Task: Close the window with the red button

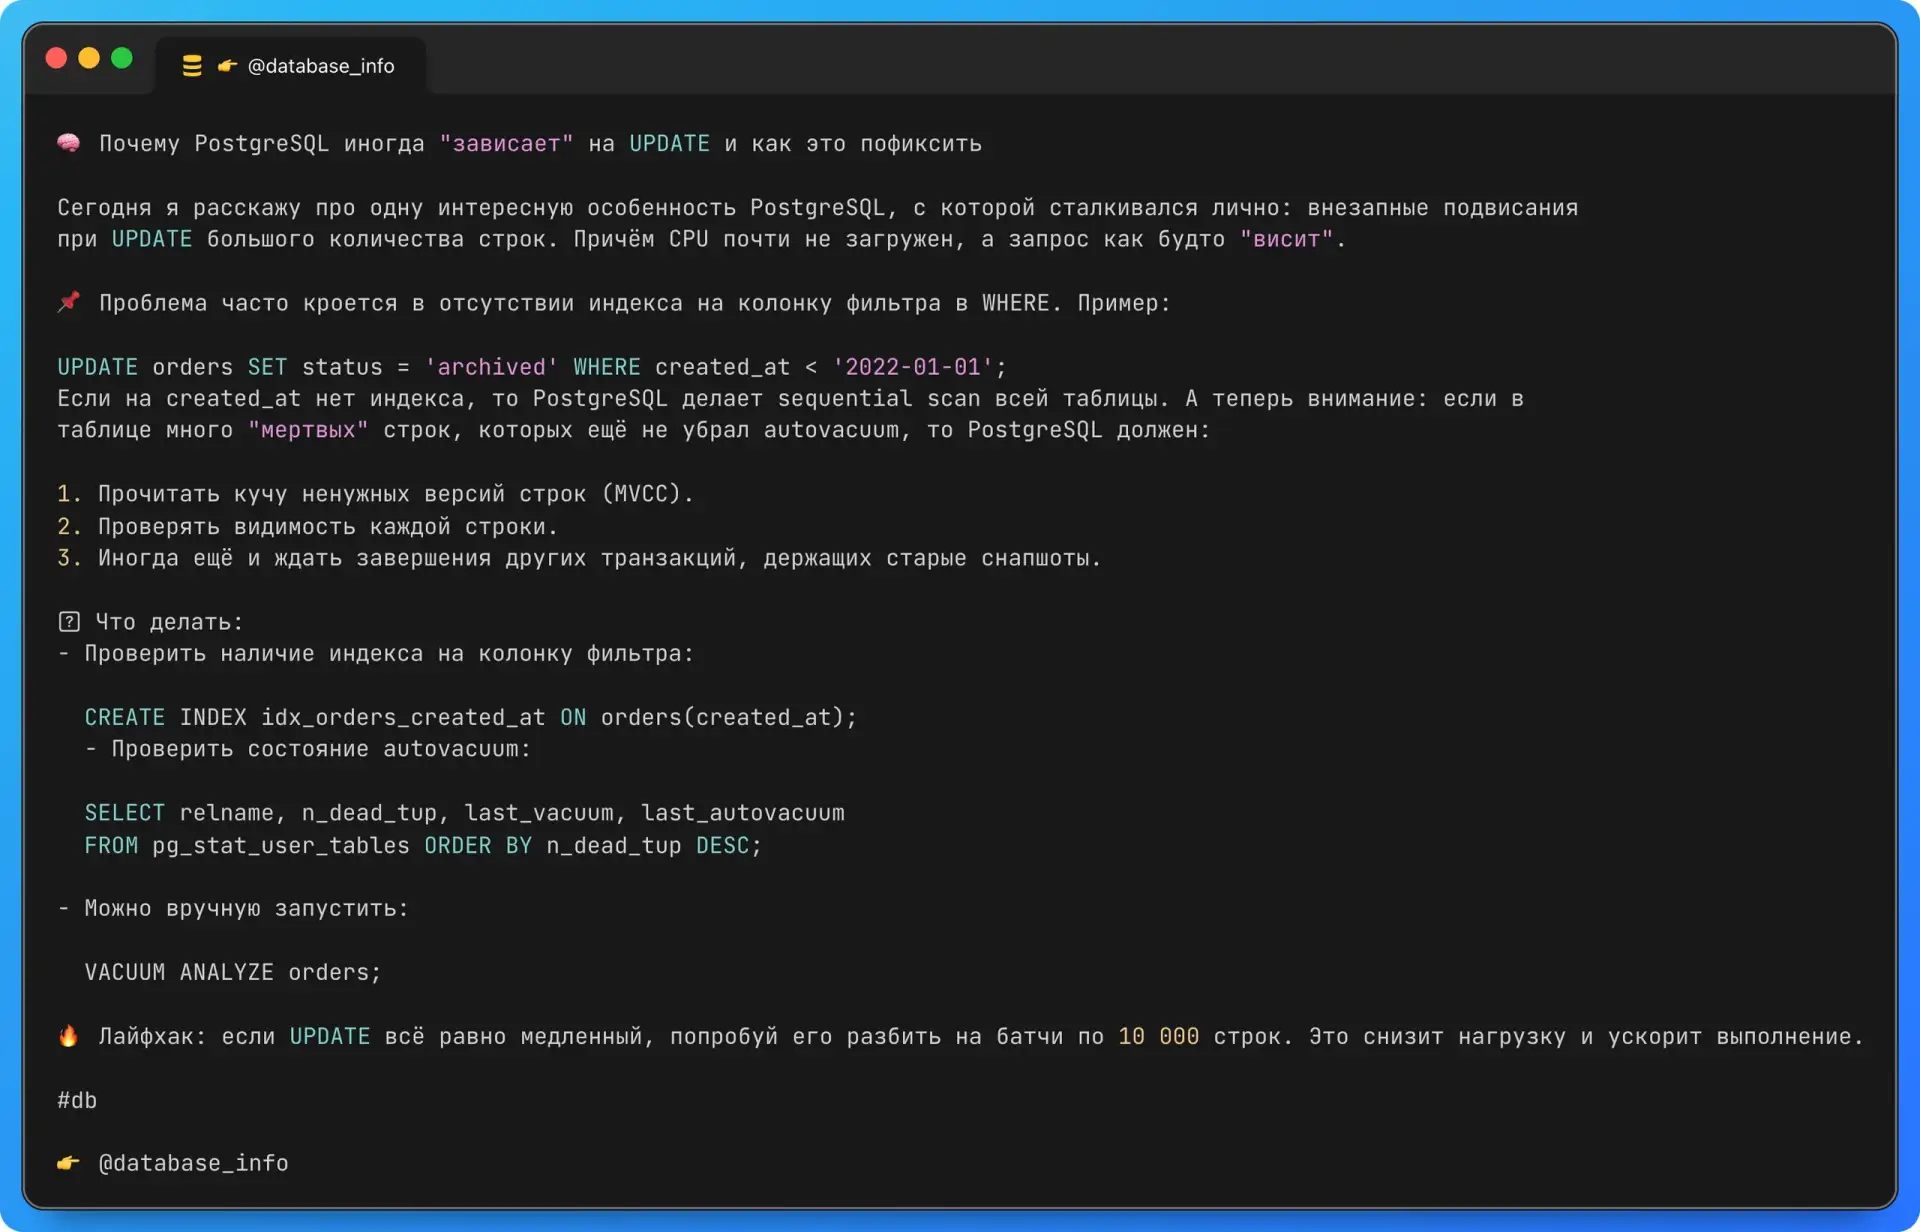Action: [x=57, y=58]
